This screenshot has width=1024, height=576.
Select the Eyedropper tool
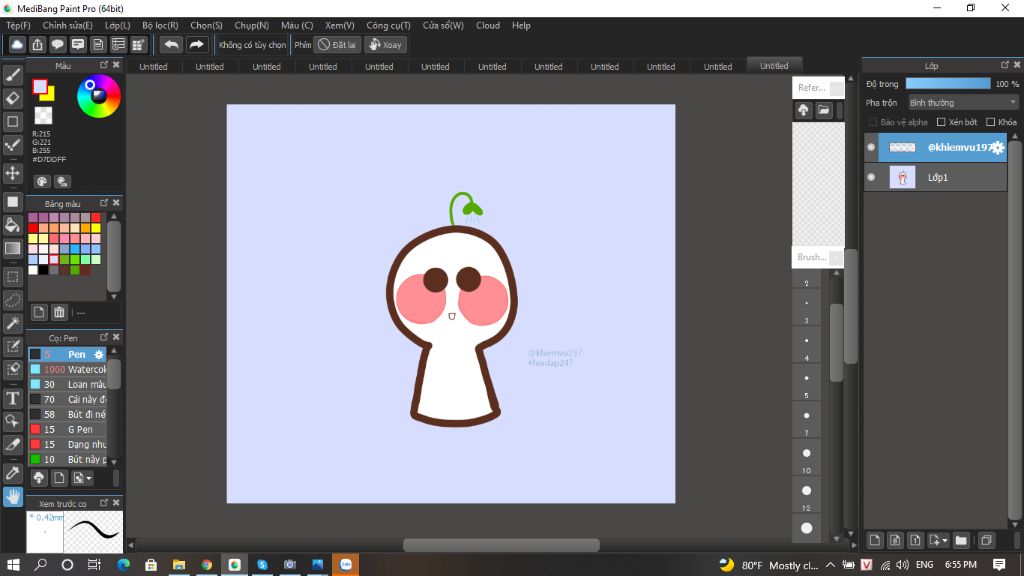12,473
